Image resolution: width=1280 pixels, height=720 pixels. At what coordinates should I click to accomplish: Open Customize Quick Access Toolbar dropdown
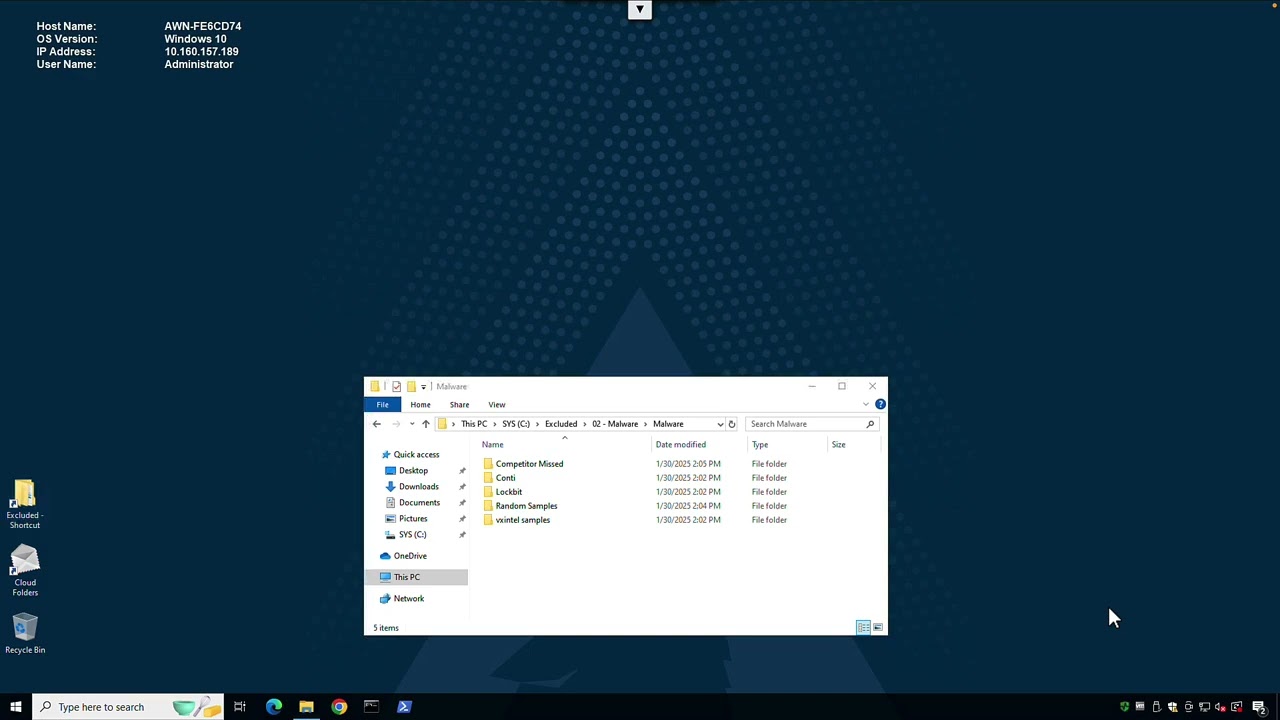423,386
